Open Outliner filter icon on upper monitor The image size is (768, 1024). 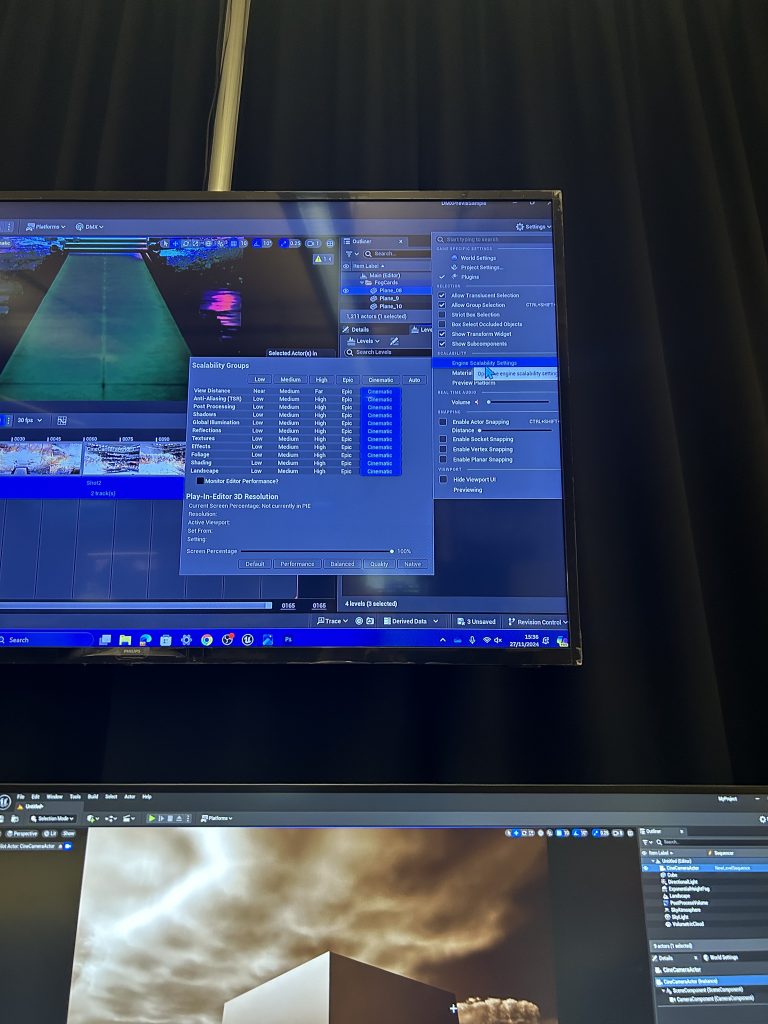point(350,253)
